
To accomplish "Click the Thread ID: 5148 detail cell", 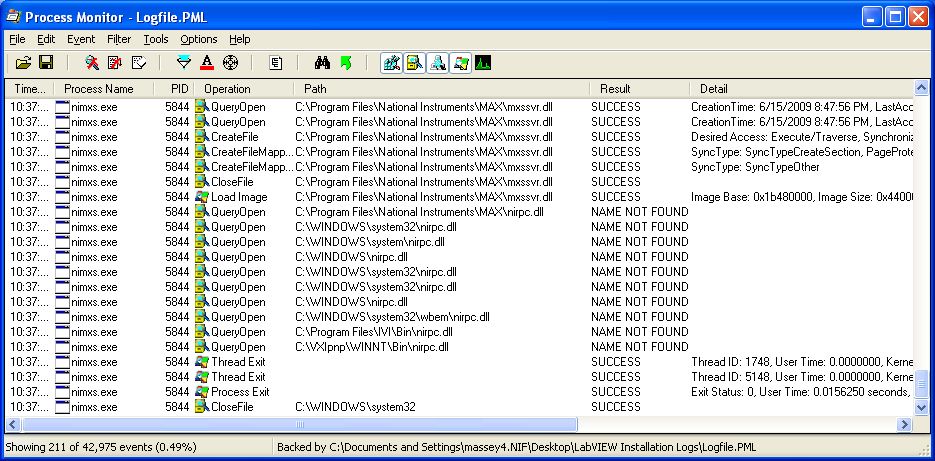I will pos(802,377).
